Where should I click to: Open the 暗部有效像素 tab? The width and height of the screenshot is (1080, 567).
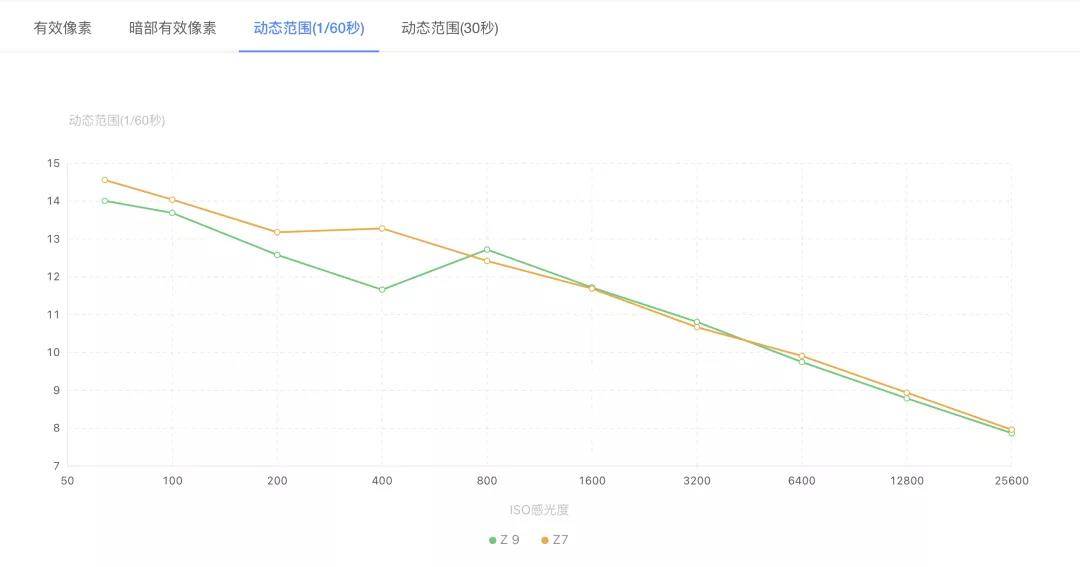[172, 28]
